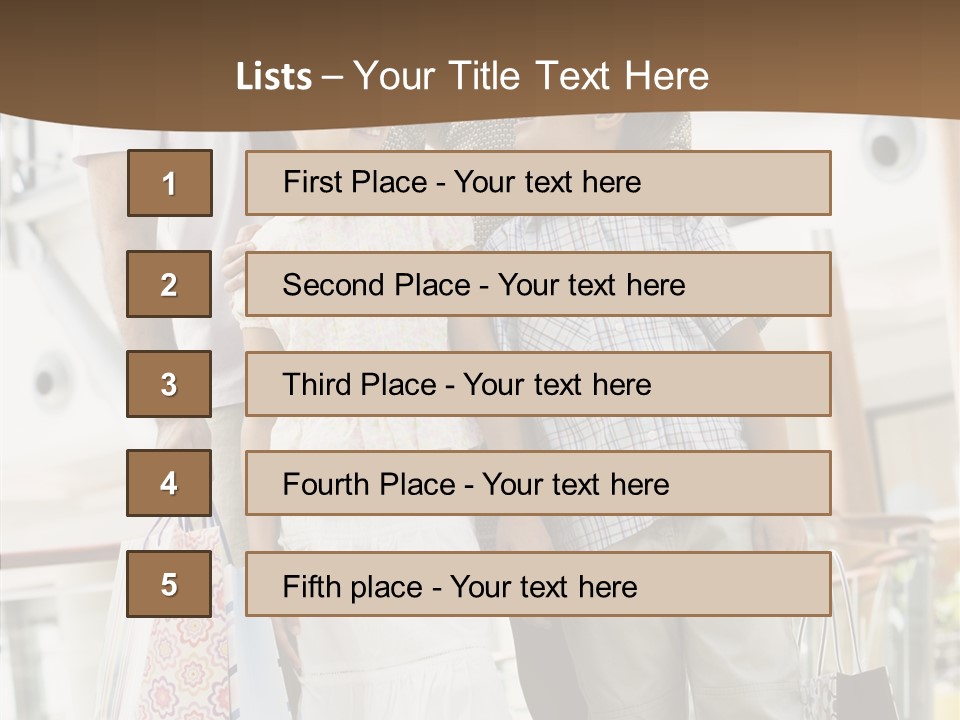This screenshot has height=720, width=960.
Task: Click the number 1 box
Action: click(x=169, y=183)
